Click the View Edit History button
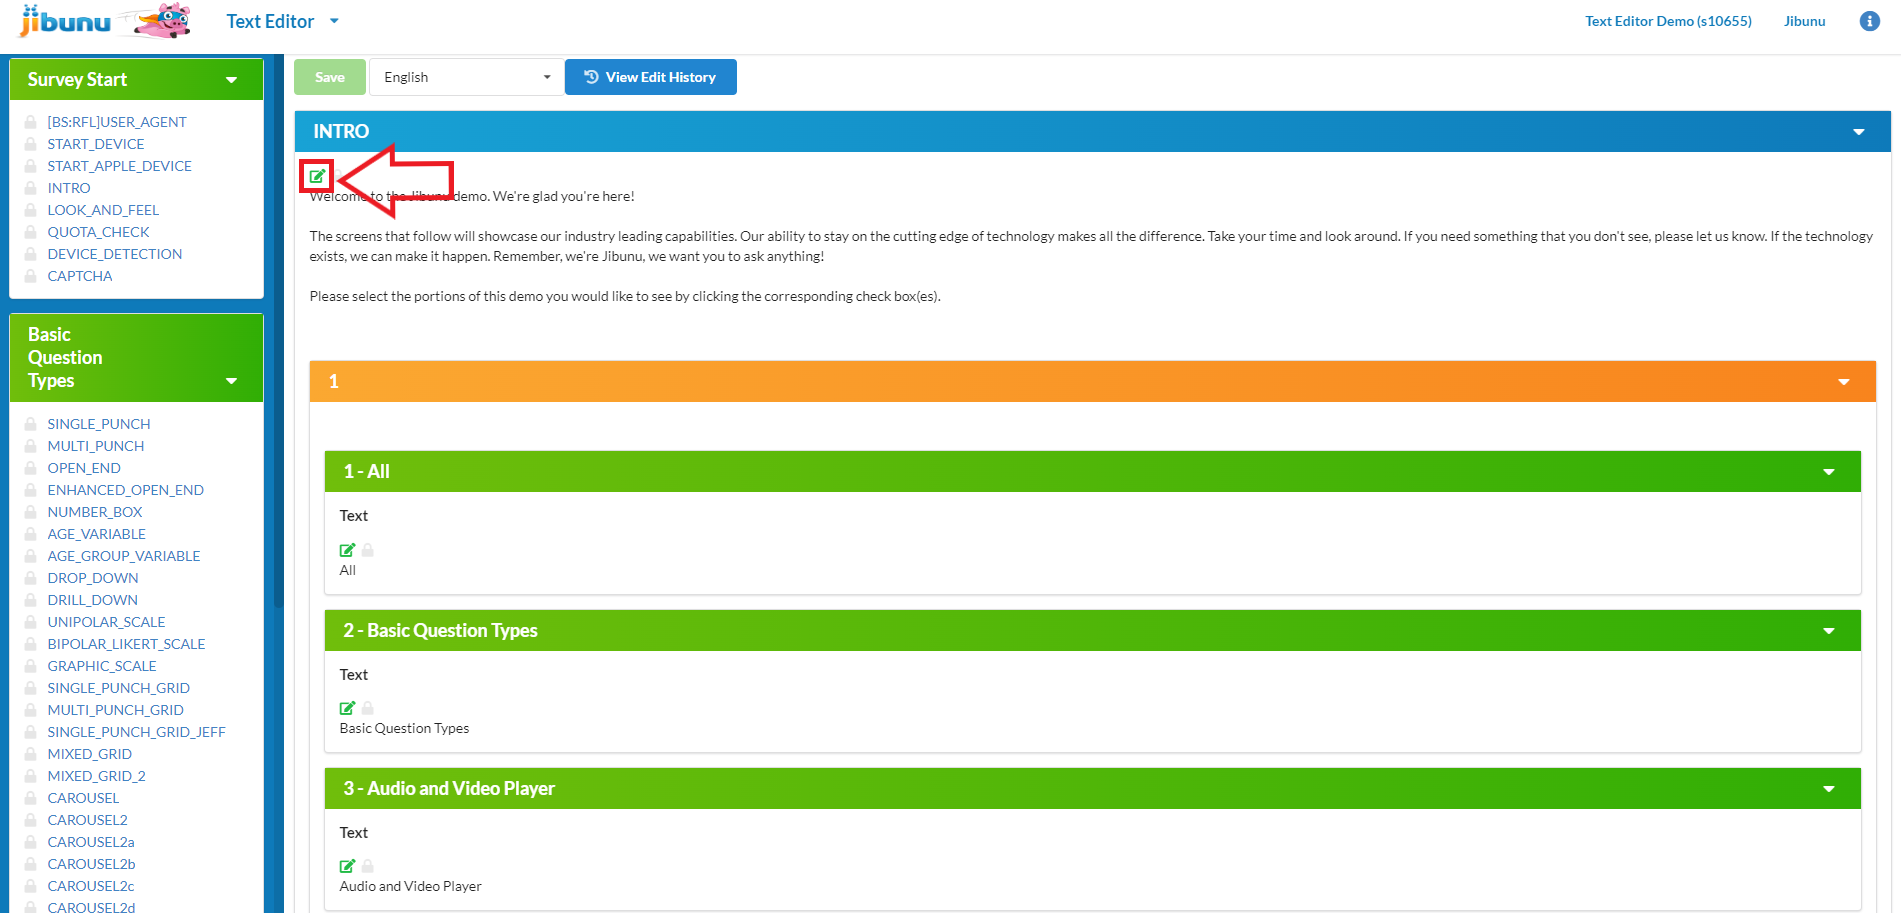 point(650,77)
